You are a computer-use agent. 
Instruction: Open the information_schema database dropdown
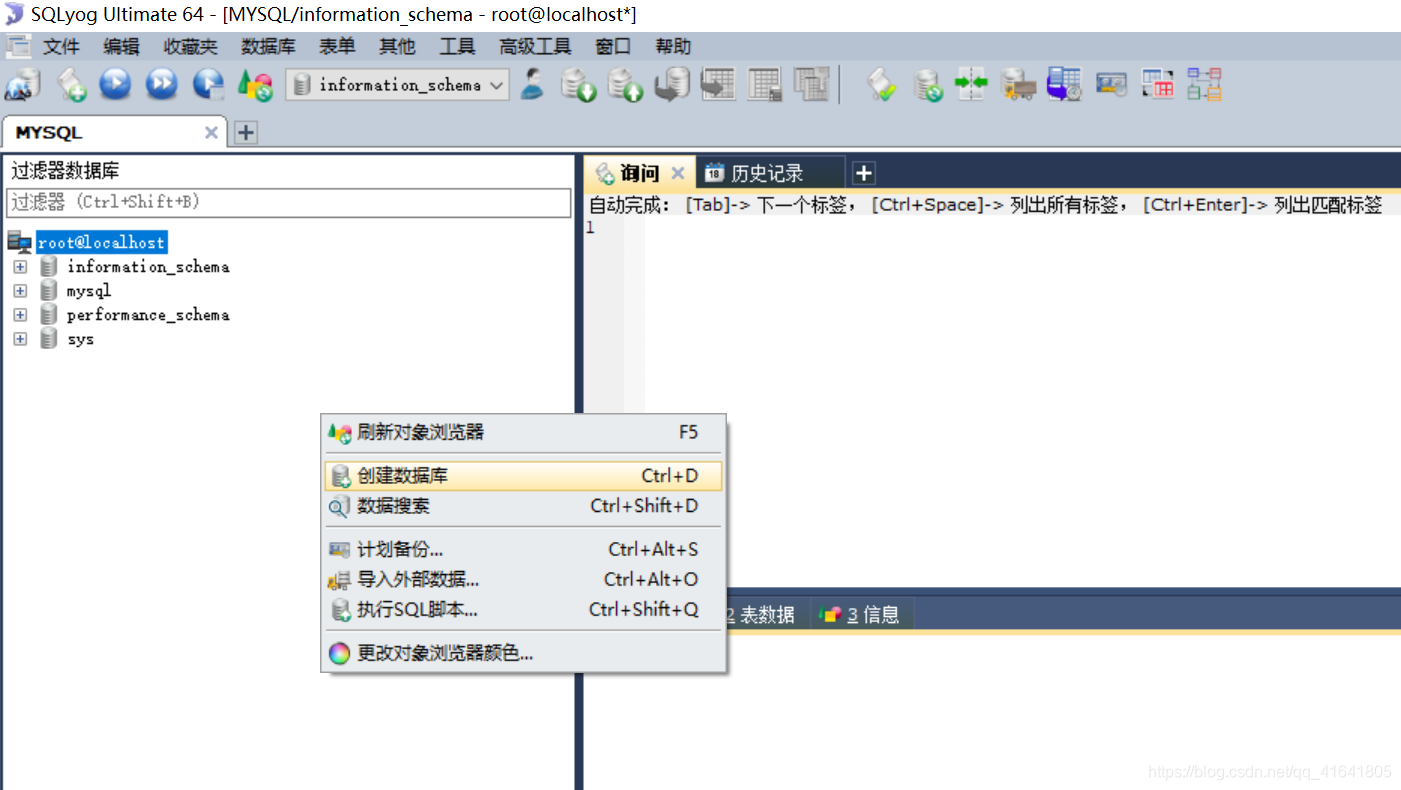click(398, 85)
